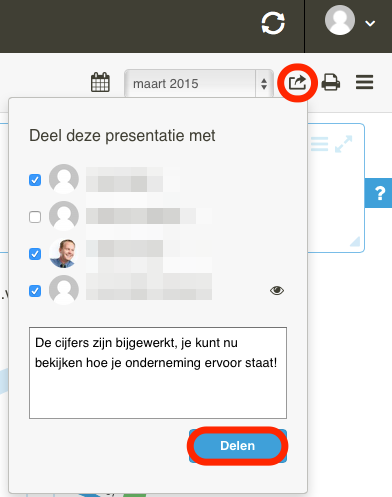392x497 pixels.
Task: Click the printer icon
Action: click(x=331, y=82)
